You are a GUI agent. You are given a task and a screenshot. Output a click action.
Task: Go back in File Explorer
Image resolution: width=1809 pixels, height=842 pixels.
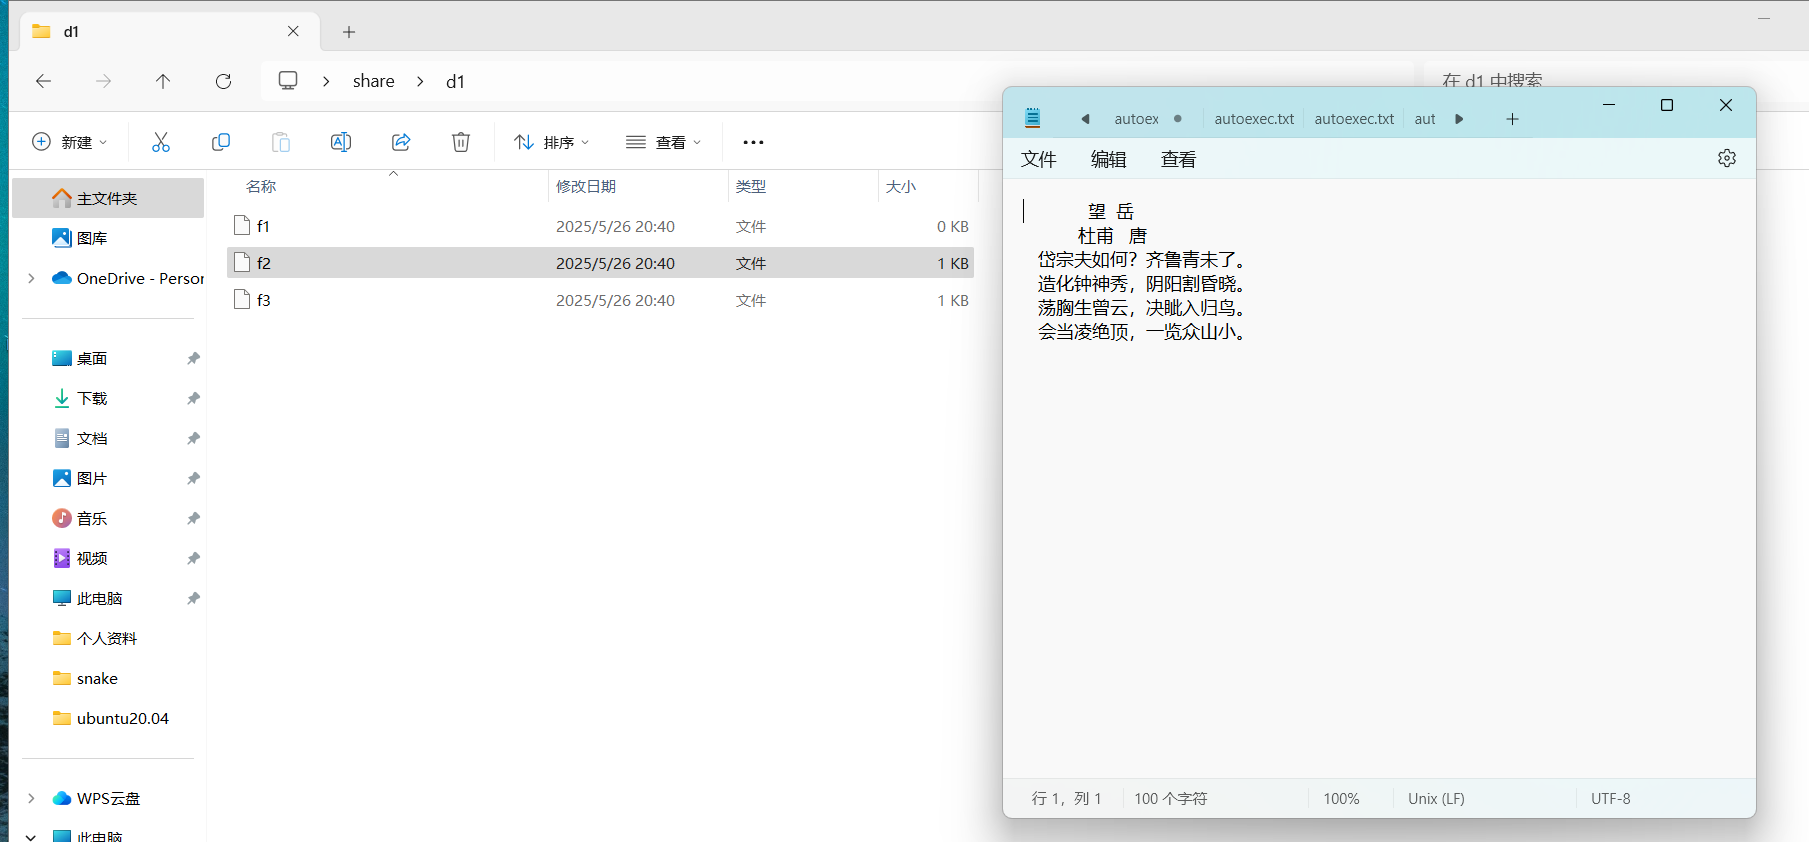pos(43,81)
